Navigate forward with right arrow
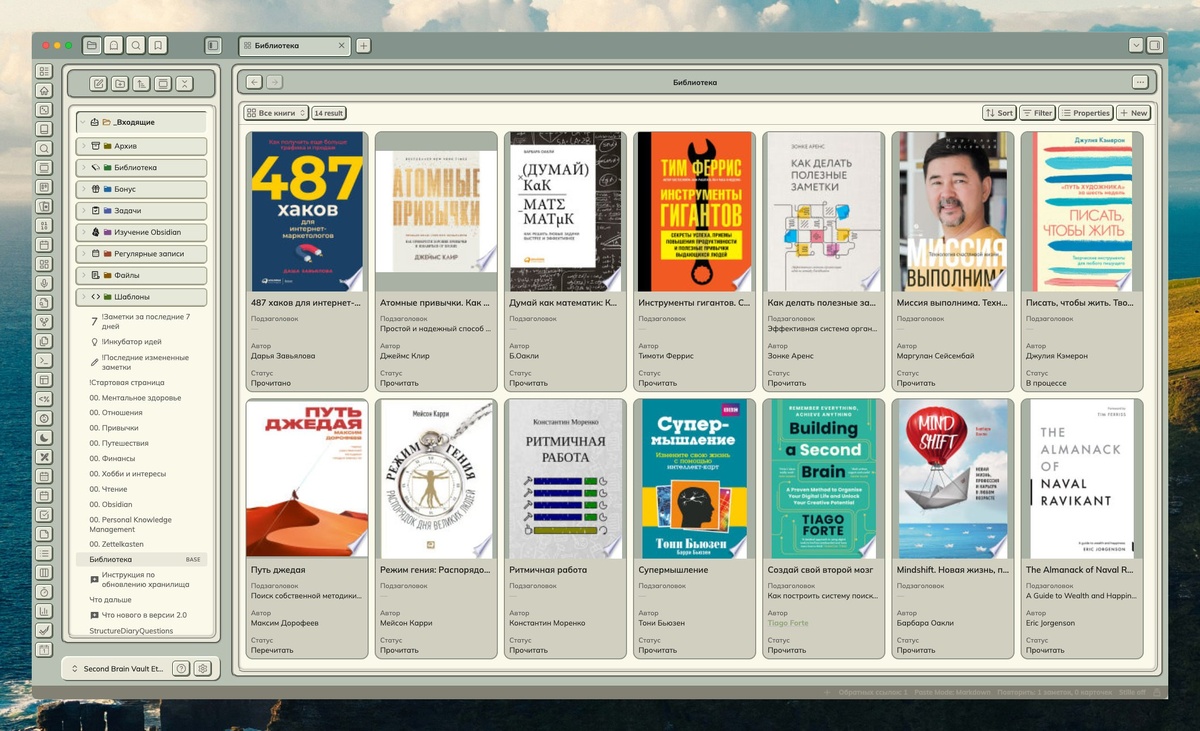 pos(274,82)
